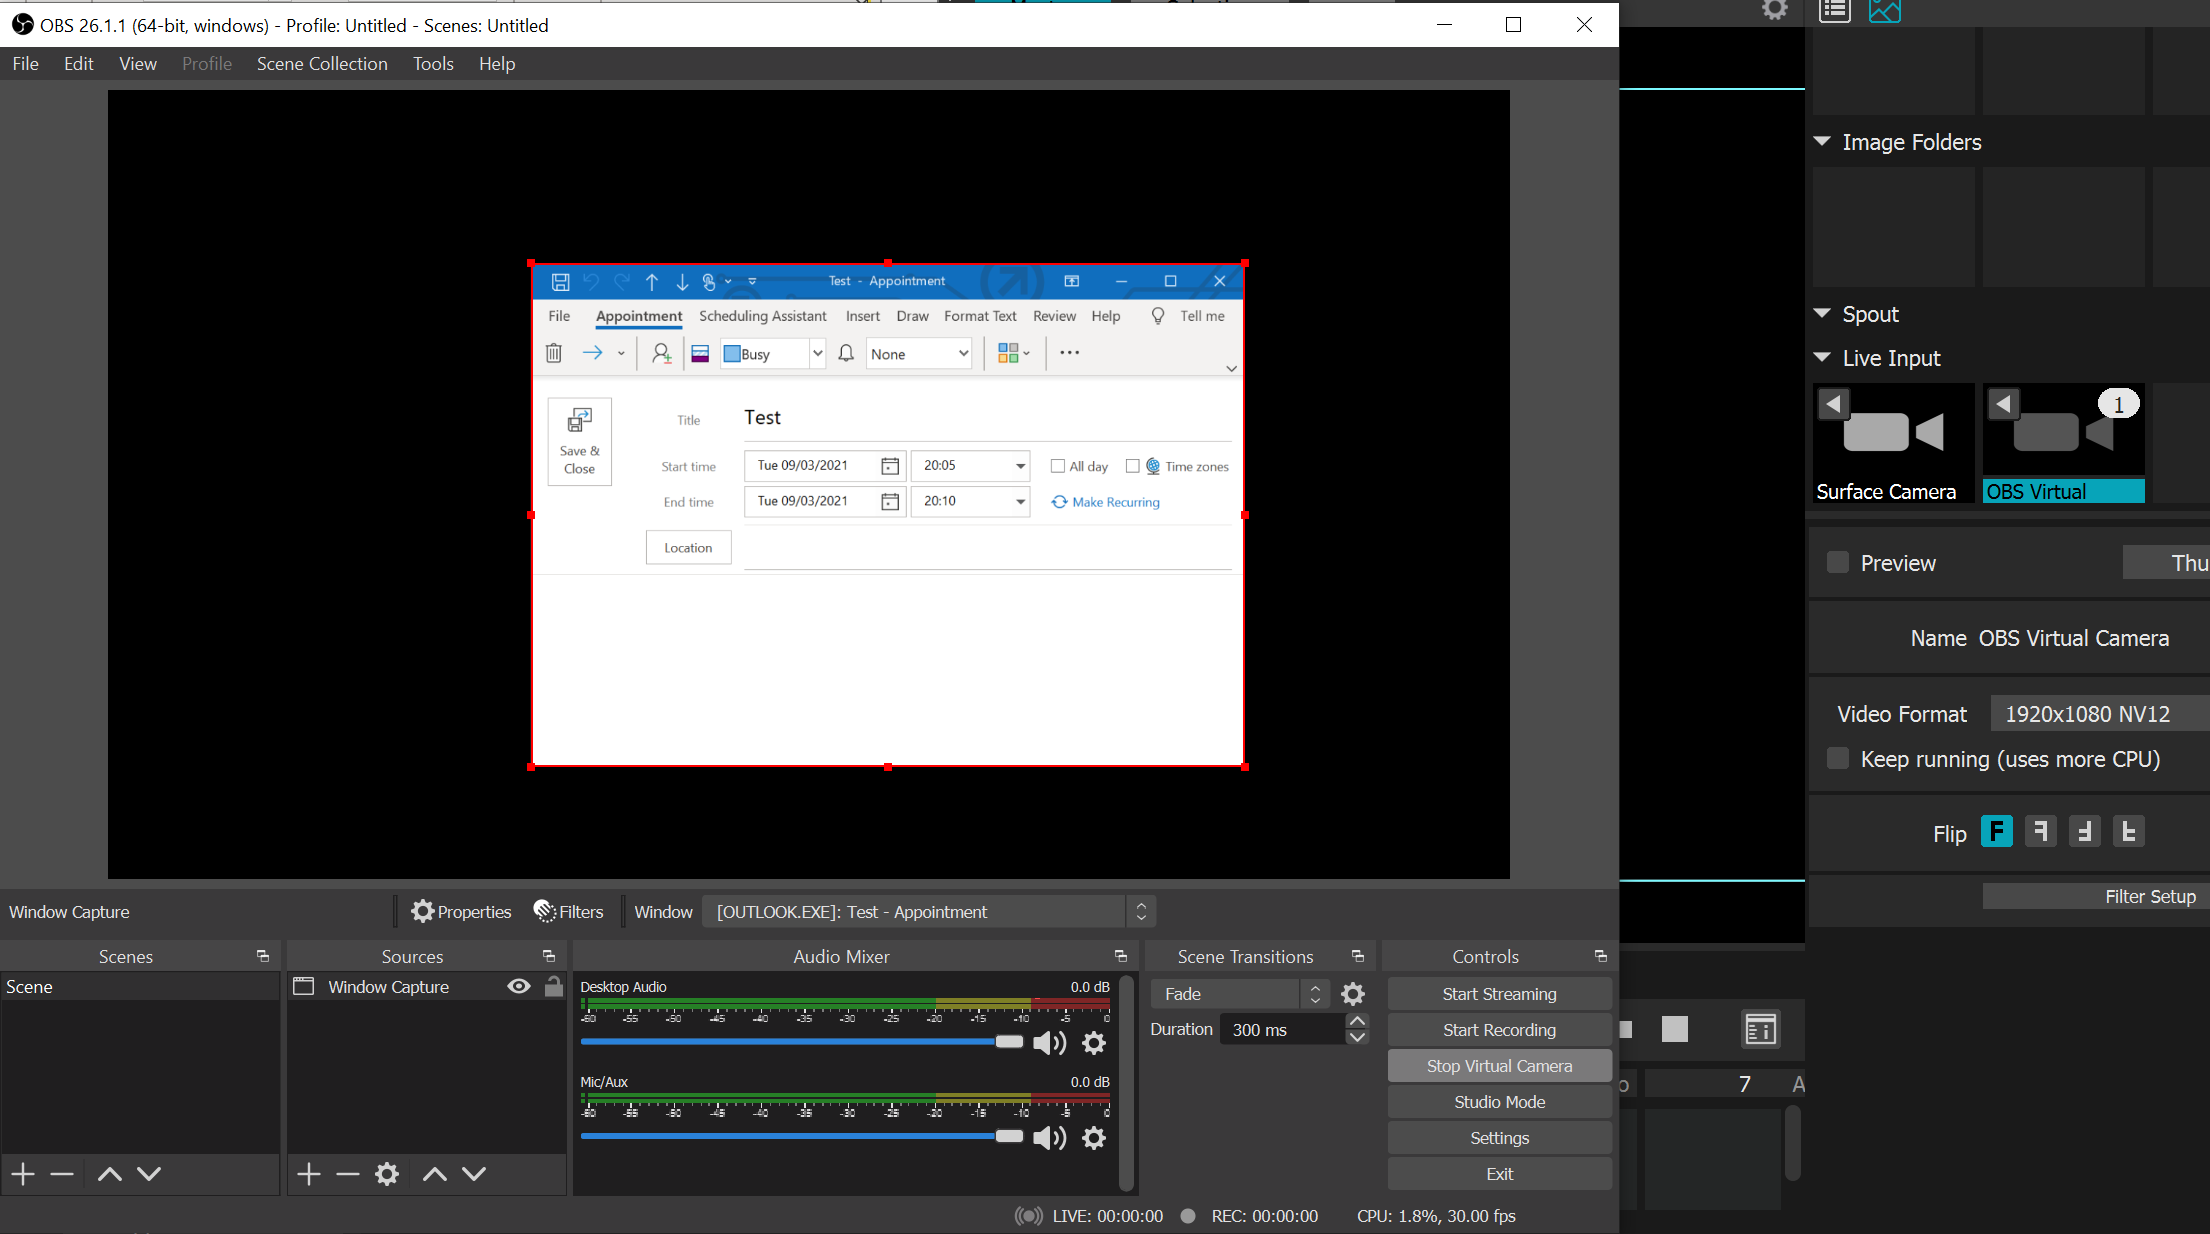Screen dimensions: 2210x1234
Task: Pop out the Scene Transitions dock
Action: pyautogui.click(x=1358, y=956)
